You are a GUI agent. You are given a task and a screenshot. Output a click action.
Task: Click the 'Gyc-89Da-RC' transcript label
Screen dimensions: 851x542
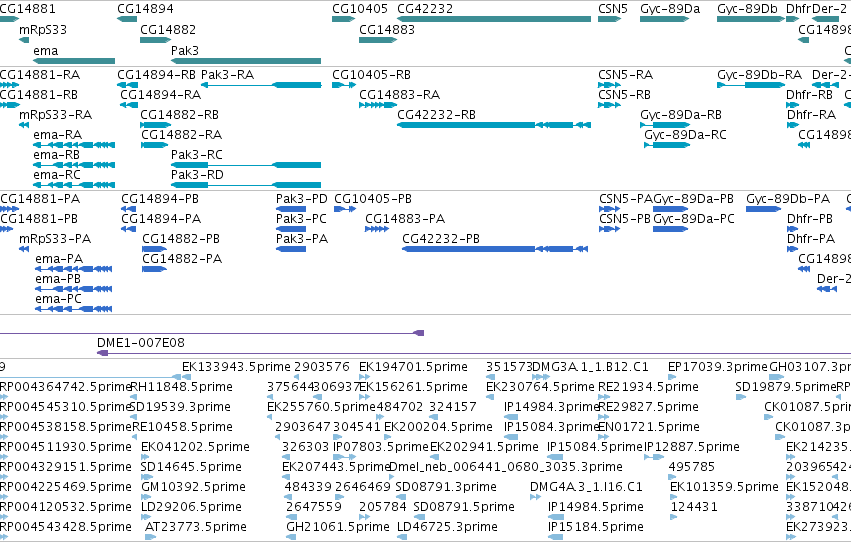685,135
